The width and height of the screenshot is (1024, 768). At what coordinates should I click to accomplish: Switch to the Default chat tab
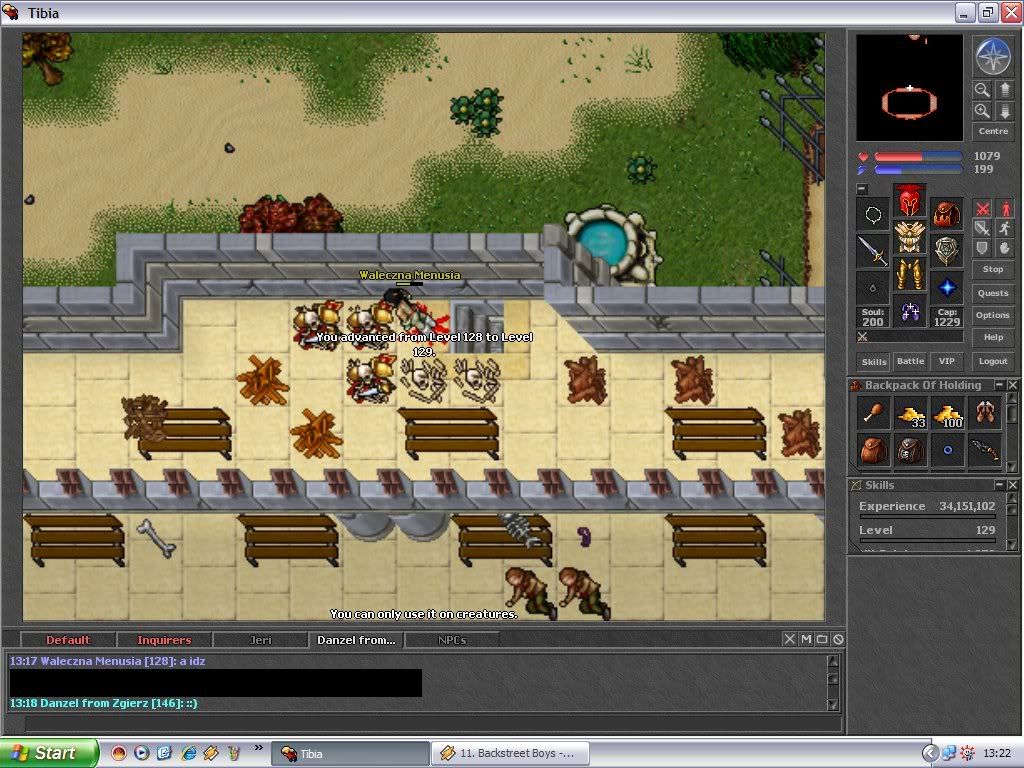[68, 640]
